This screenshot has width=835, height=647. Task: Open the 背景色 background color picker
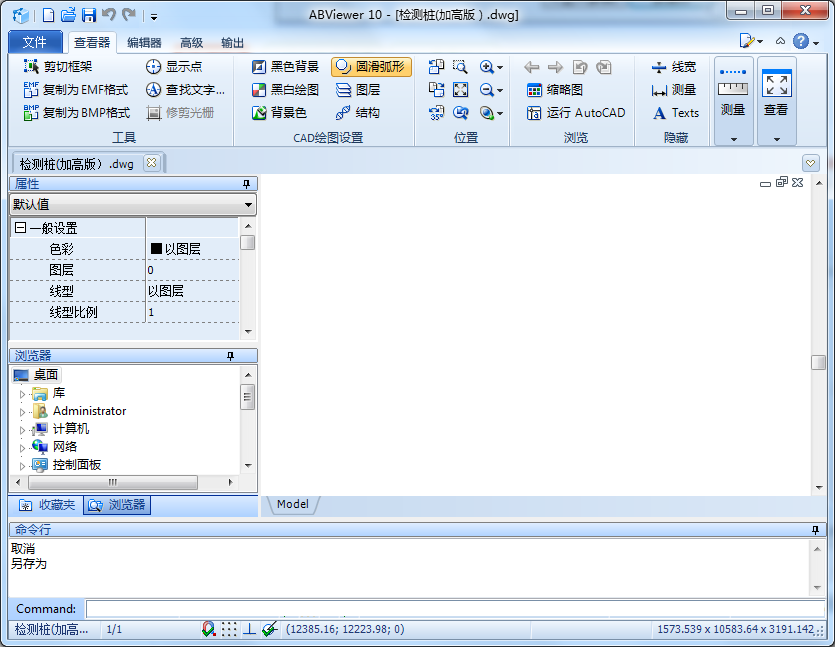click(280, 112)
